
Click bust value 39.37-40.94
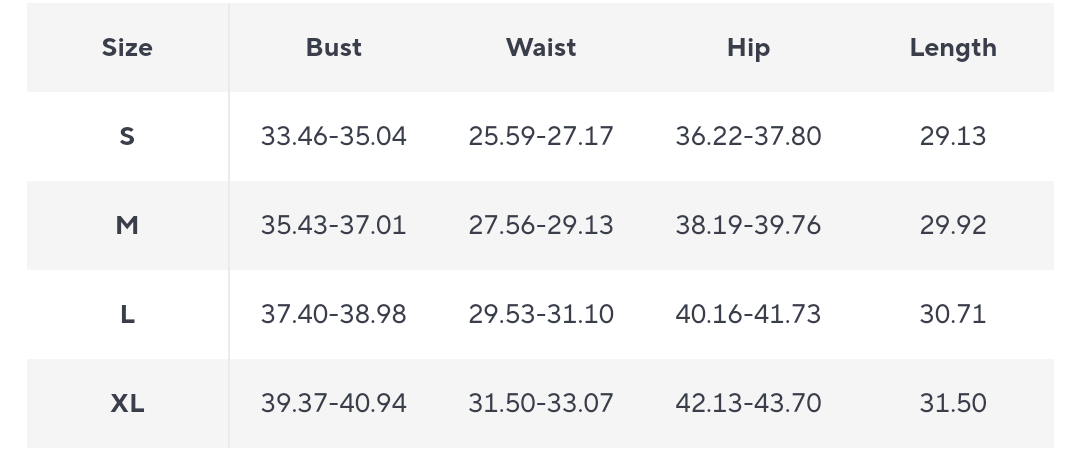(334, 403)
